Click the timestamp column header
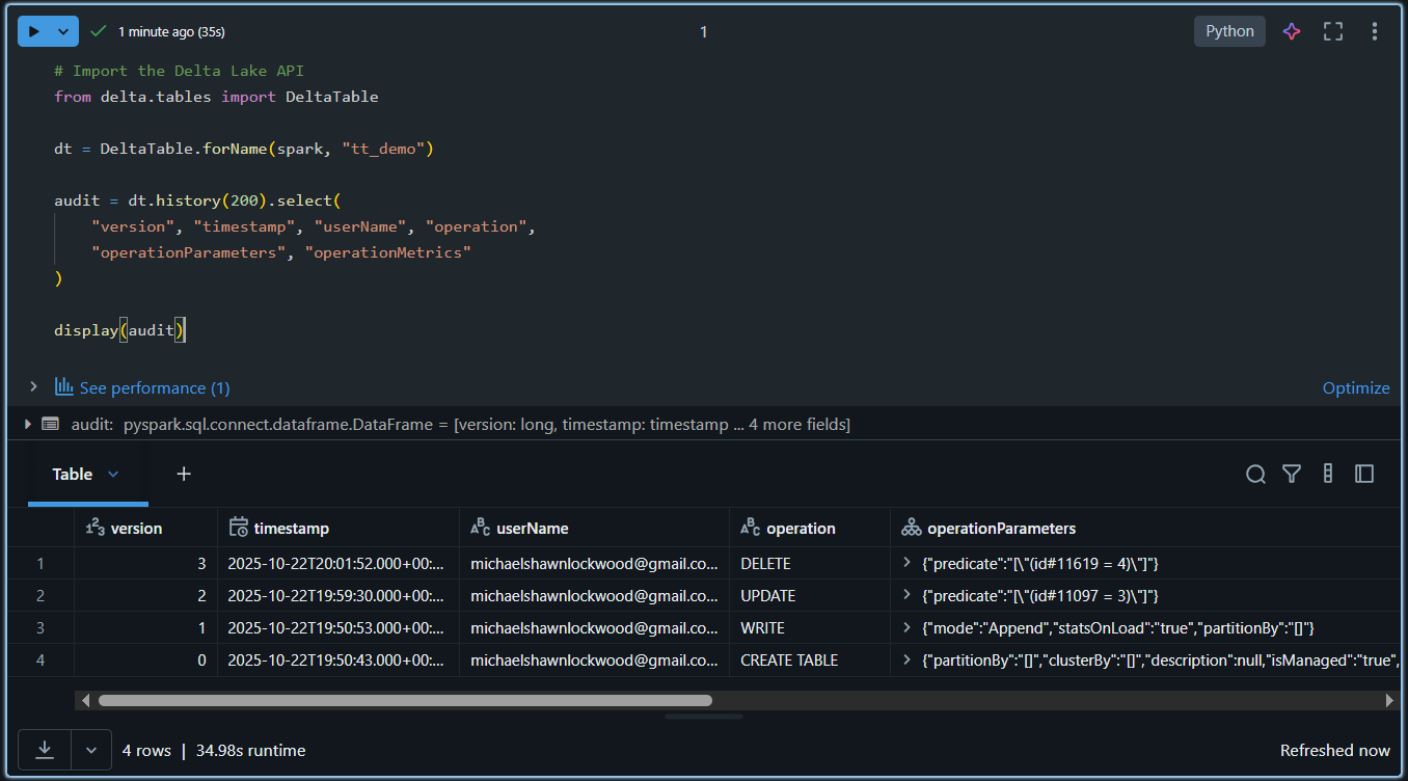This screenshot has height=781, width=1408. pos(338,528)
